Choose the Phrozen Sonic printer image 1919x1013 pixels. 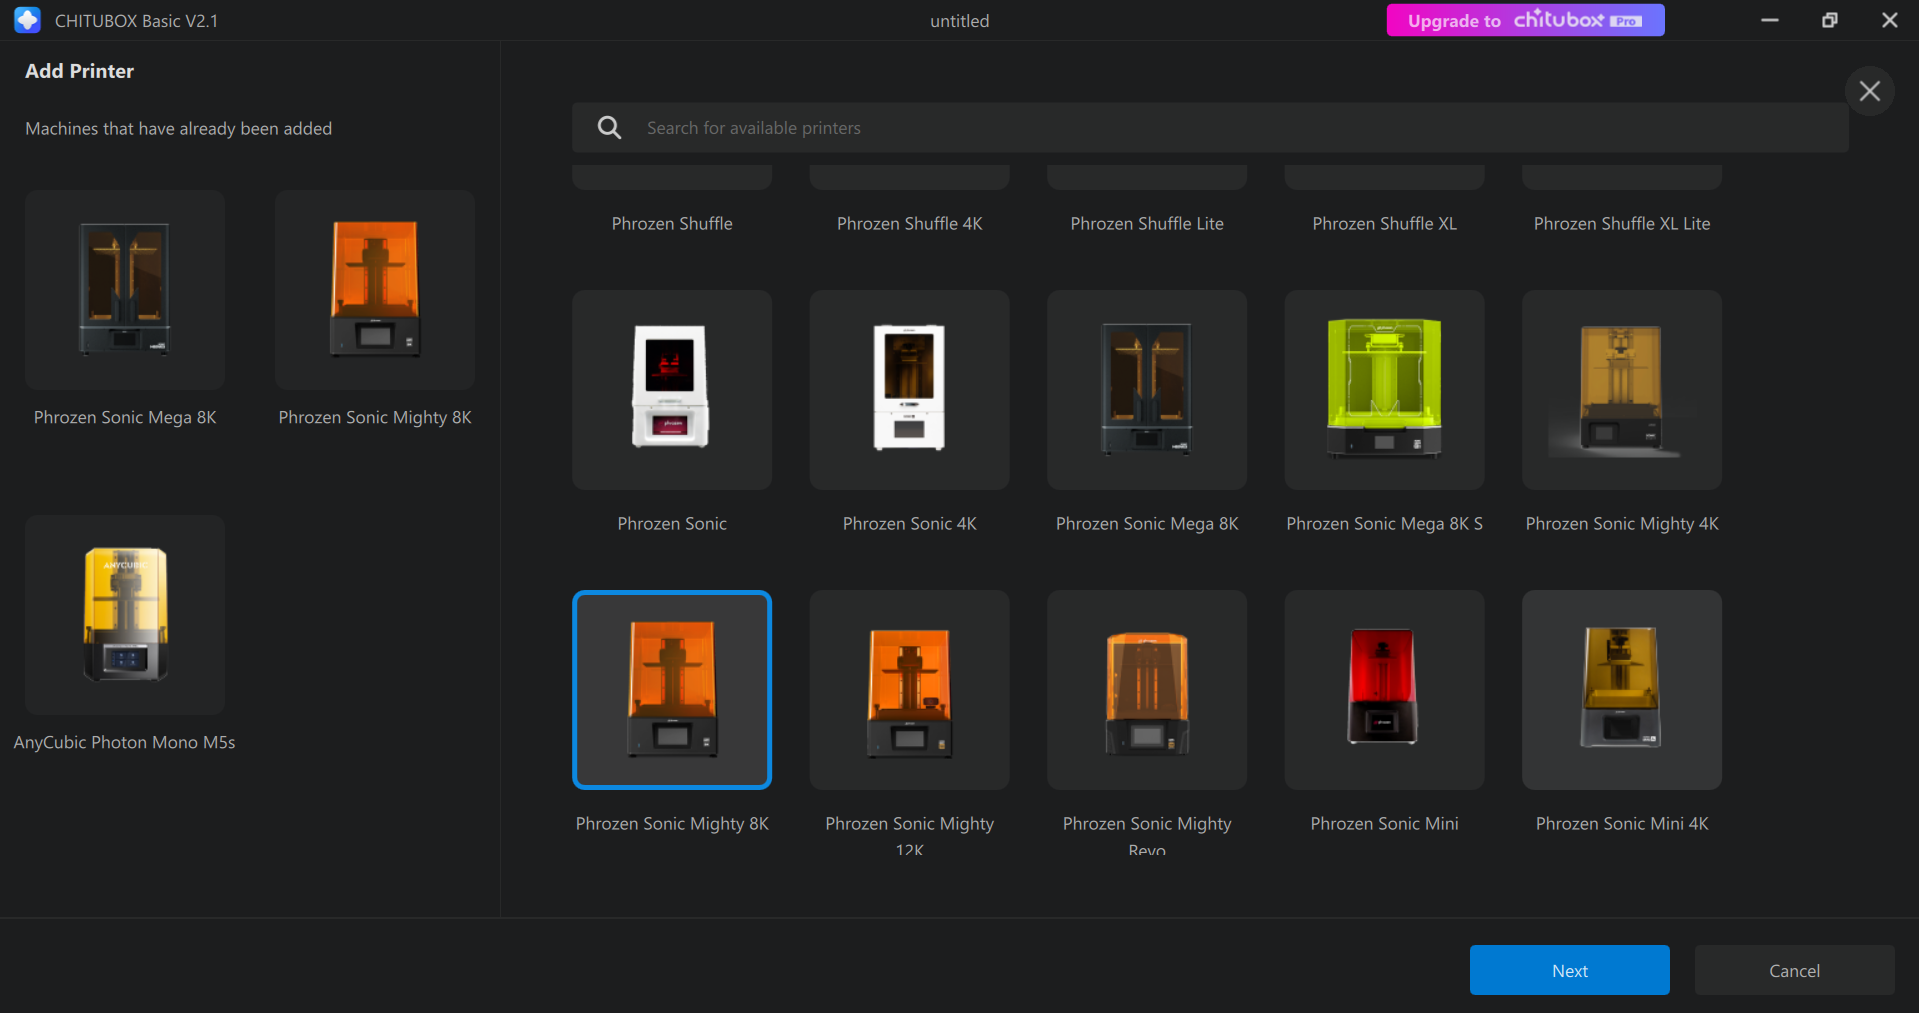pos(672,390)
